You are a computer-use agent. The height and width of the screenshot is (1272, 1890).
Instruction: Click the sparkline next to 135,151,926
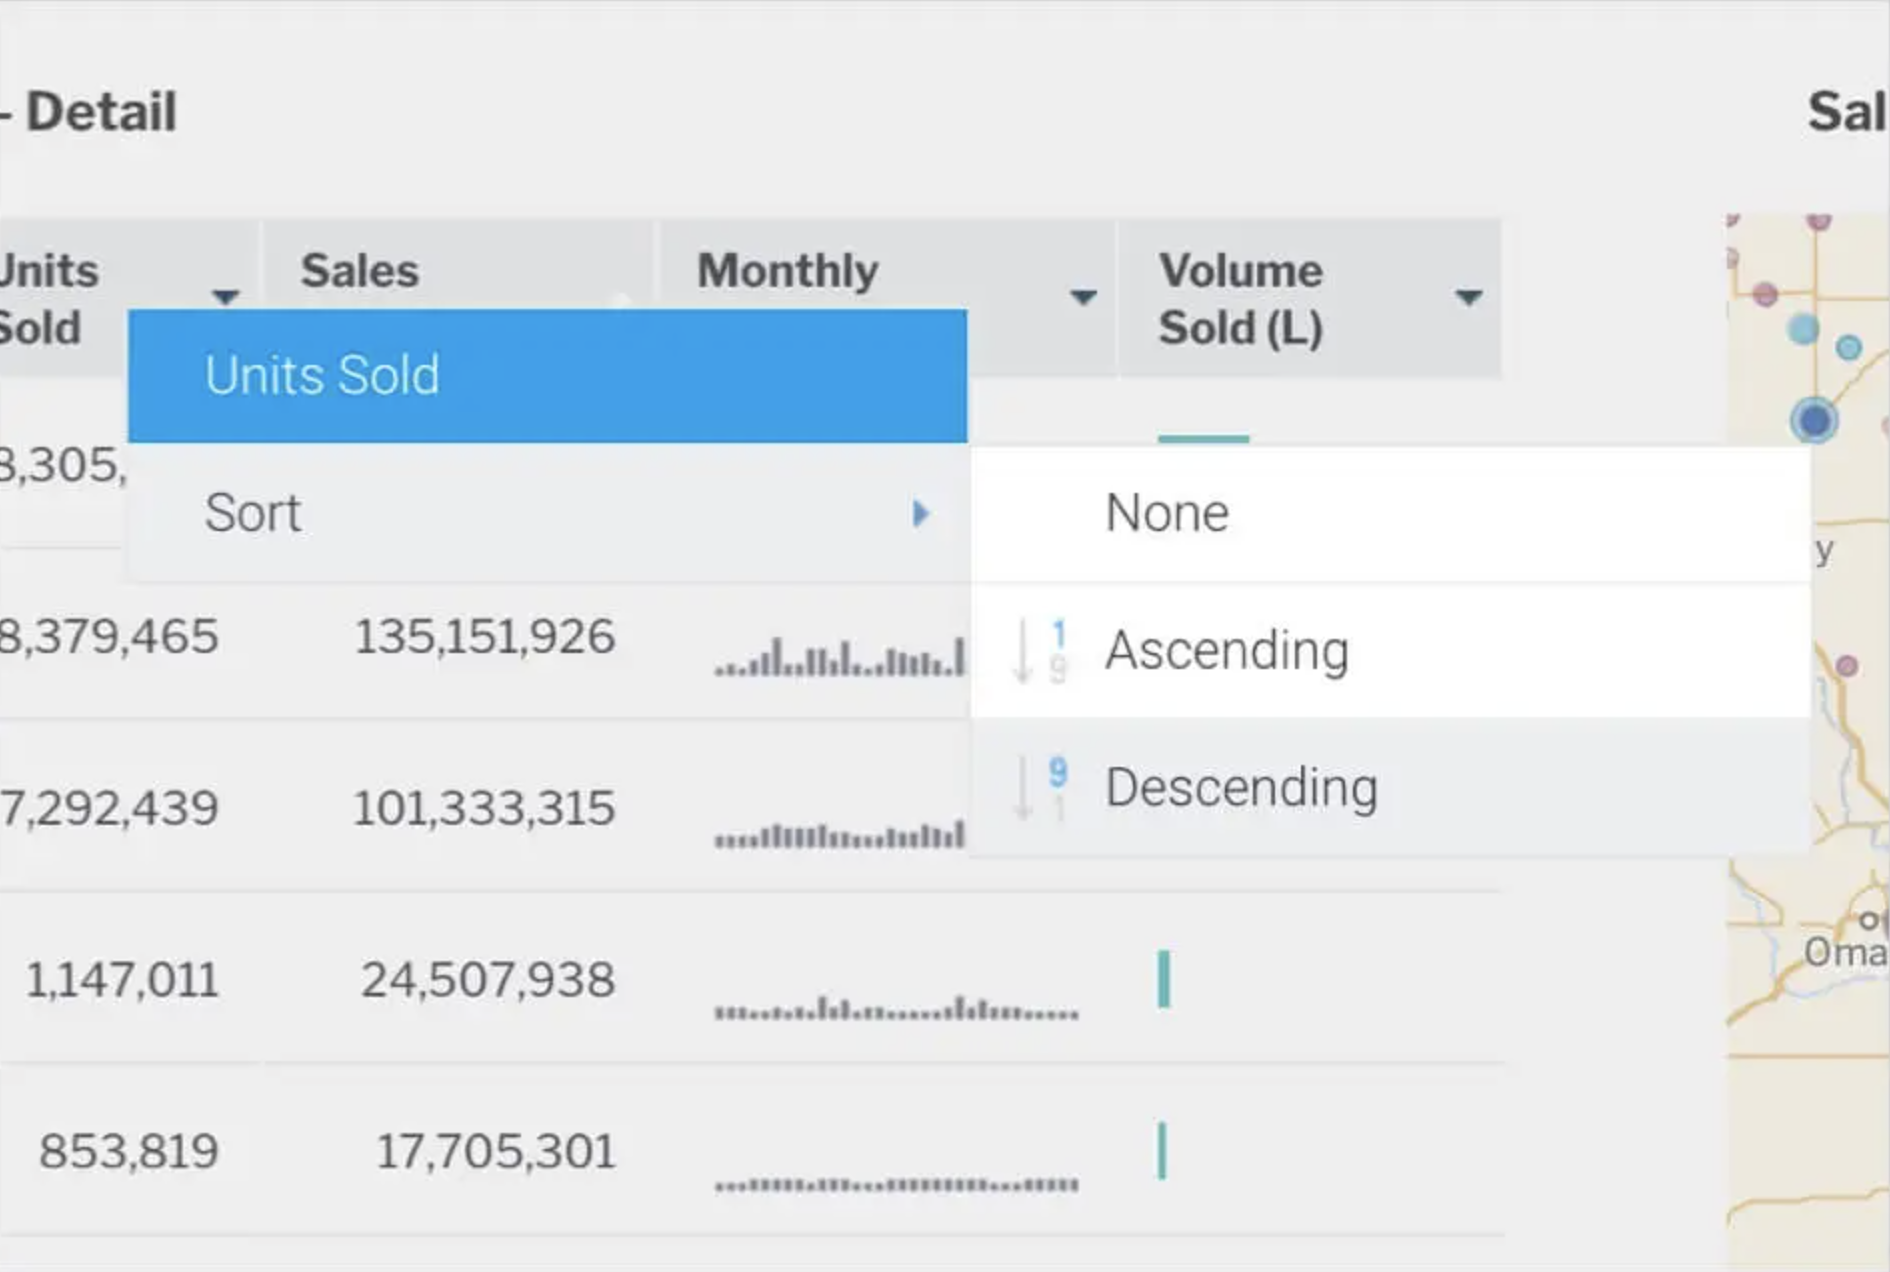[840, 660]
